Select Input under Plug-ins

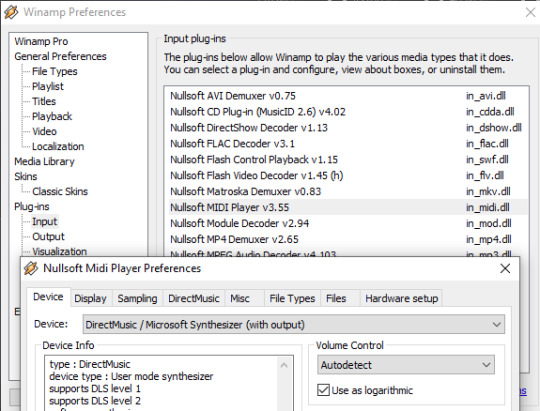[44, 222]
